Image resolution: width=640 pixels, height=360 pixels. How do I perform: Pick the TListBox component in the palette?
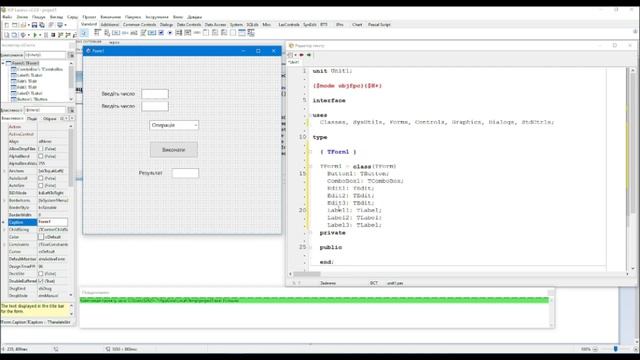(179, 33)
